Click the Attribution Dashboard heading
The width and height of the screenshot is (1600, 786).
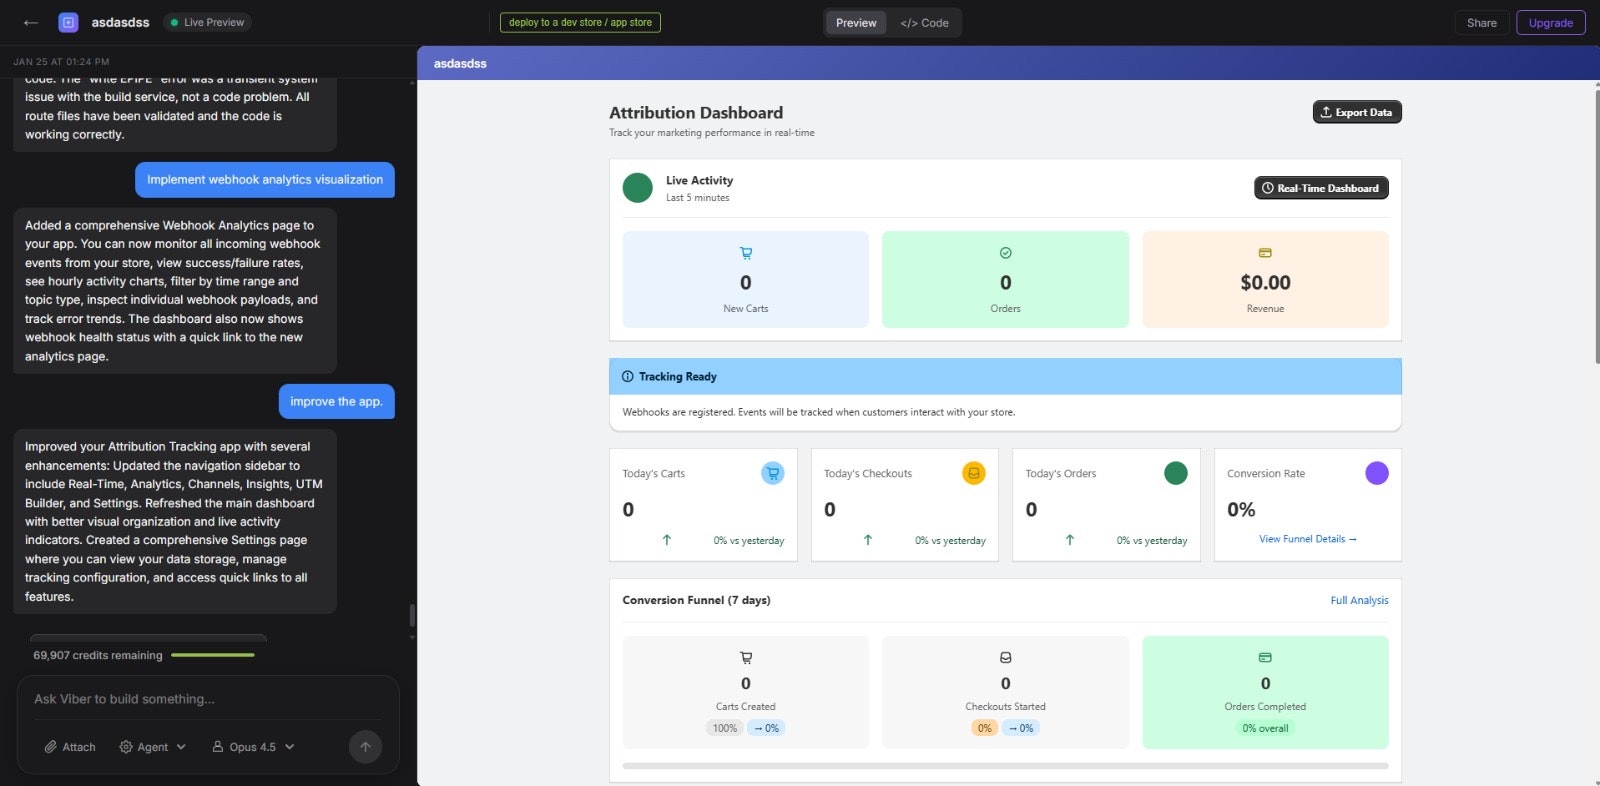696,113
